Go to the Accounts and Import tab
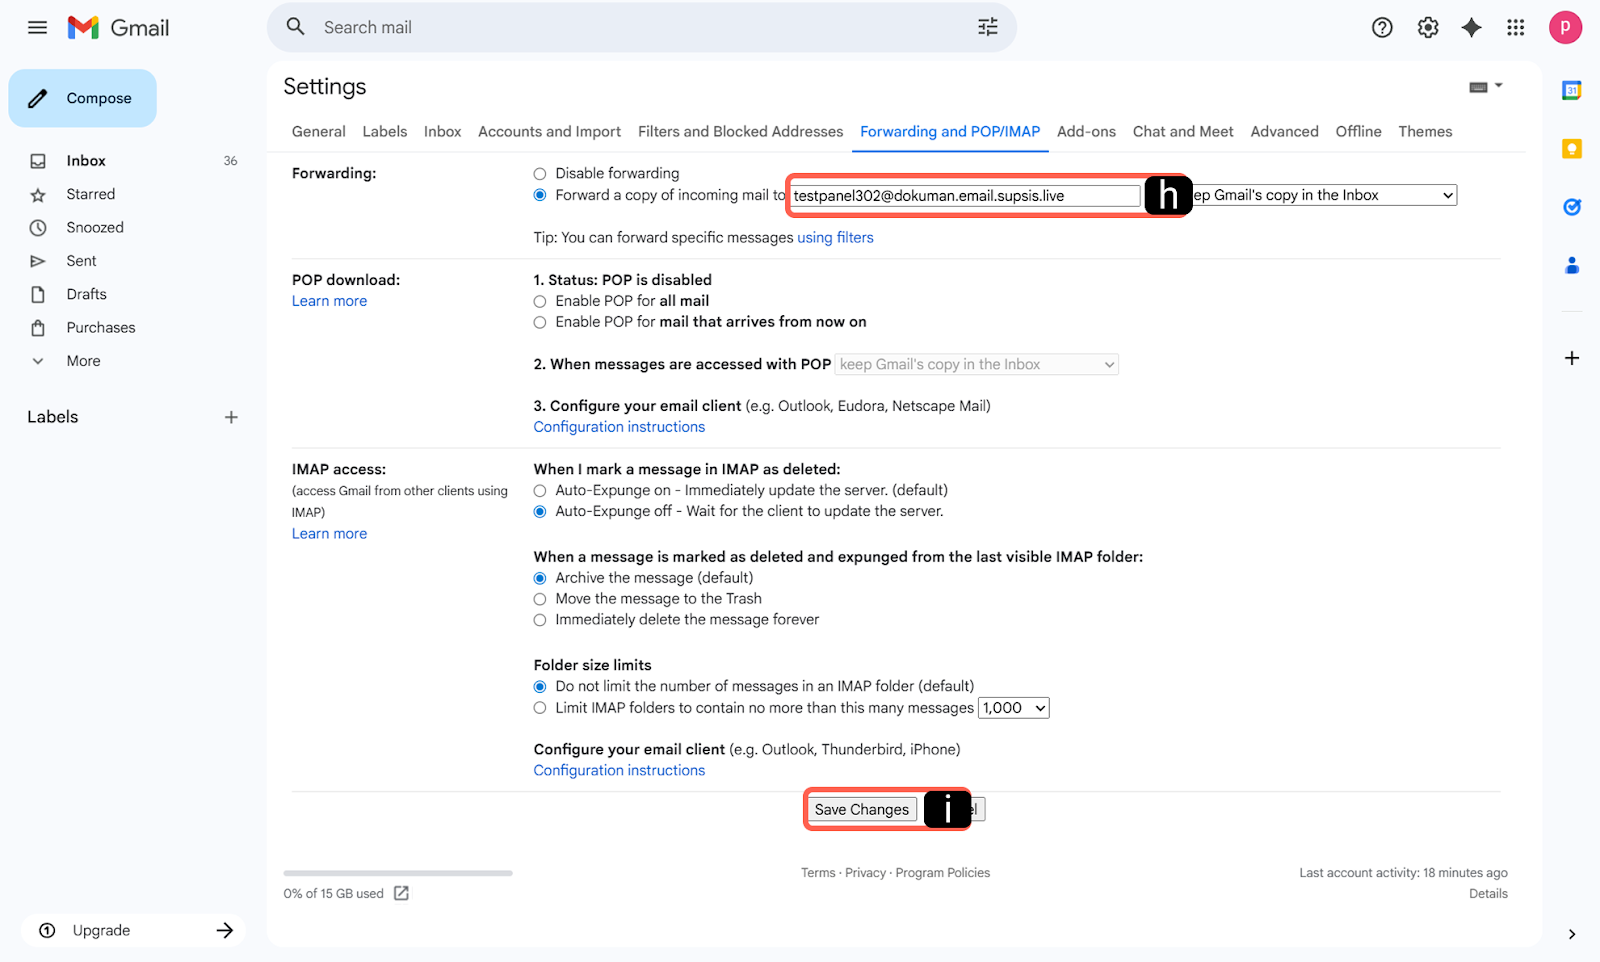 (x=549, y=132)
